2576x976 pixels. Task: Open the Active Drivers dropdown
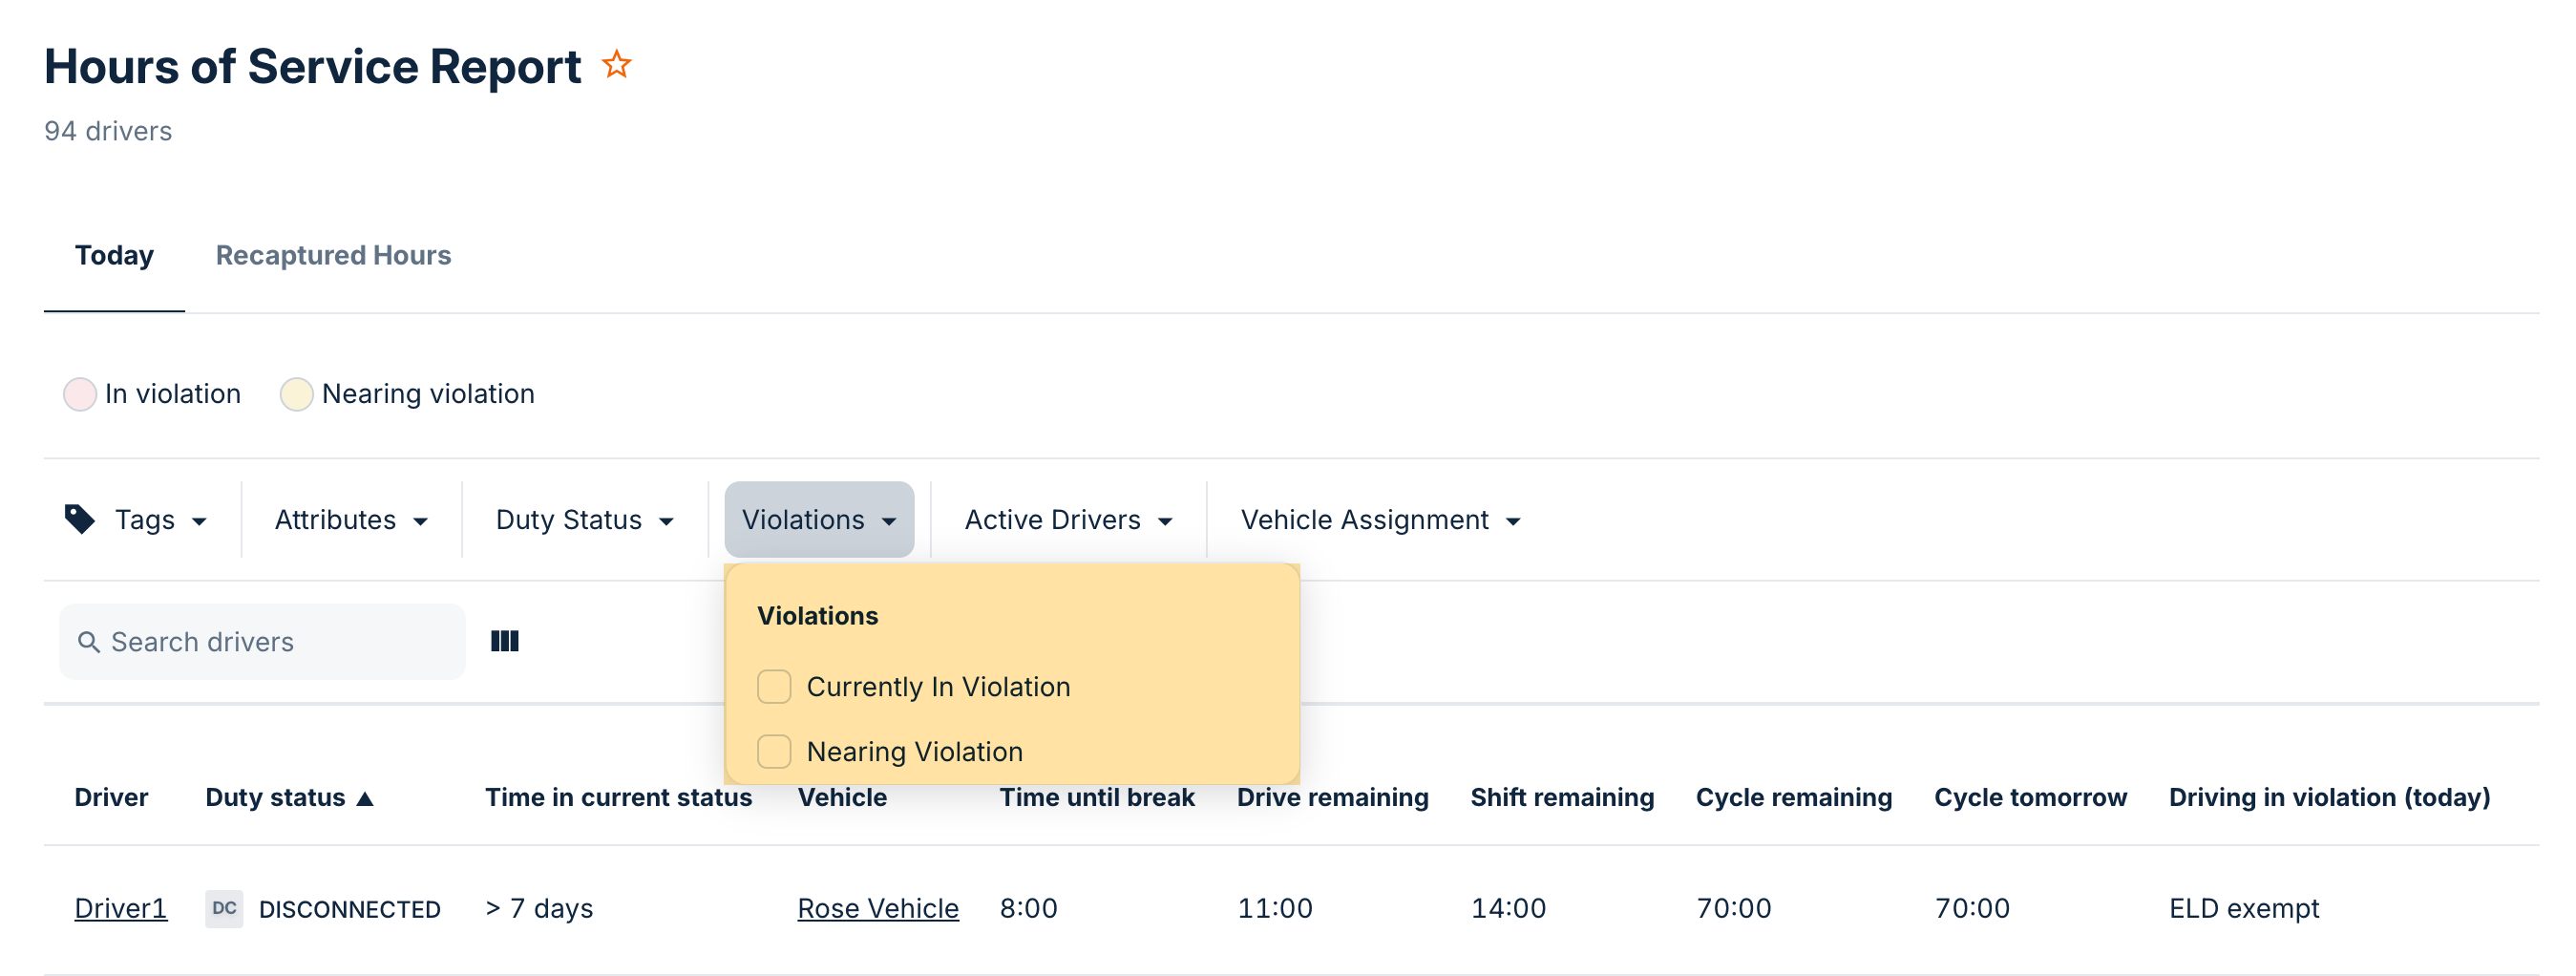pos(1067,520)
